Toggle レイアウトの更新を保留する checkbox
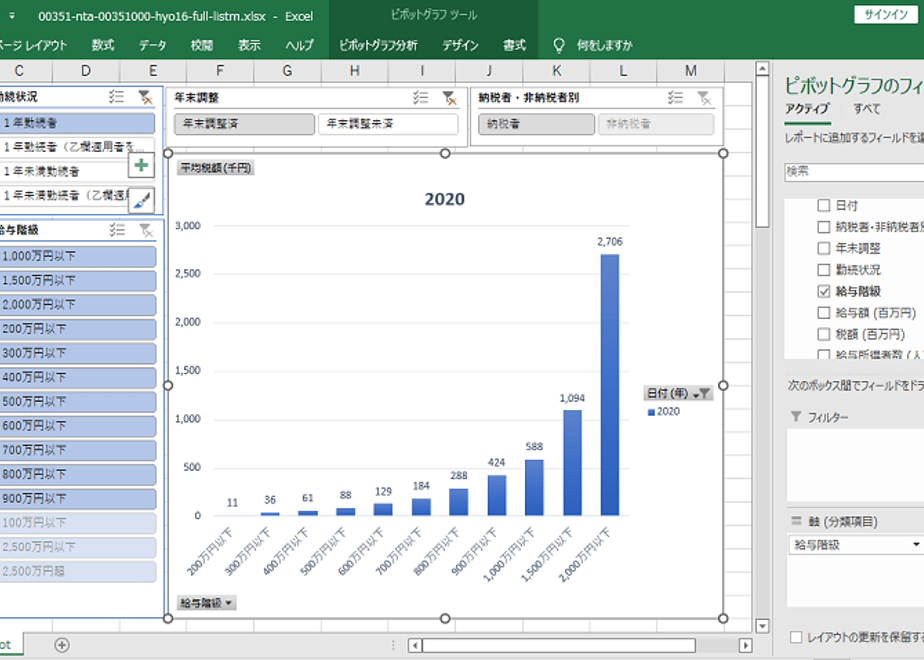Viewport: 924px width, 660px height. click(796, 637)
